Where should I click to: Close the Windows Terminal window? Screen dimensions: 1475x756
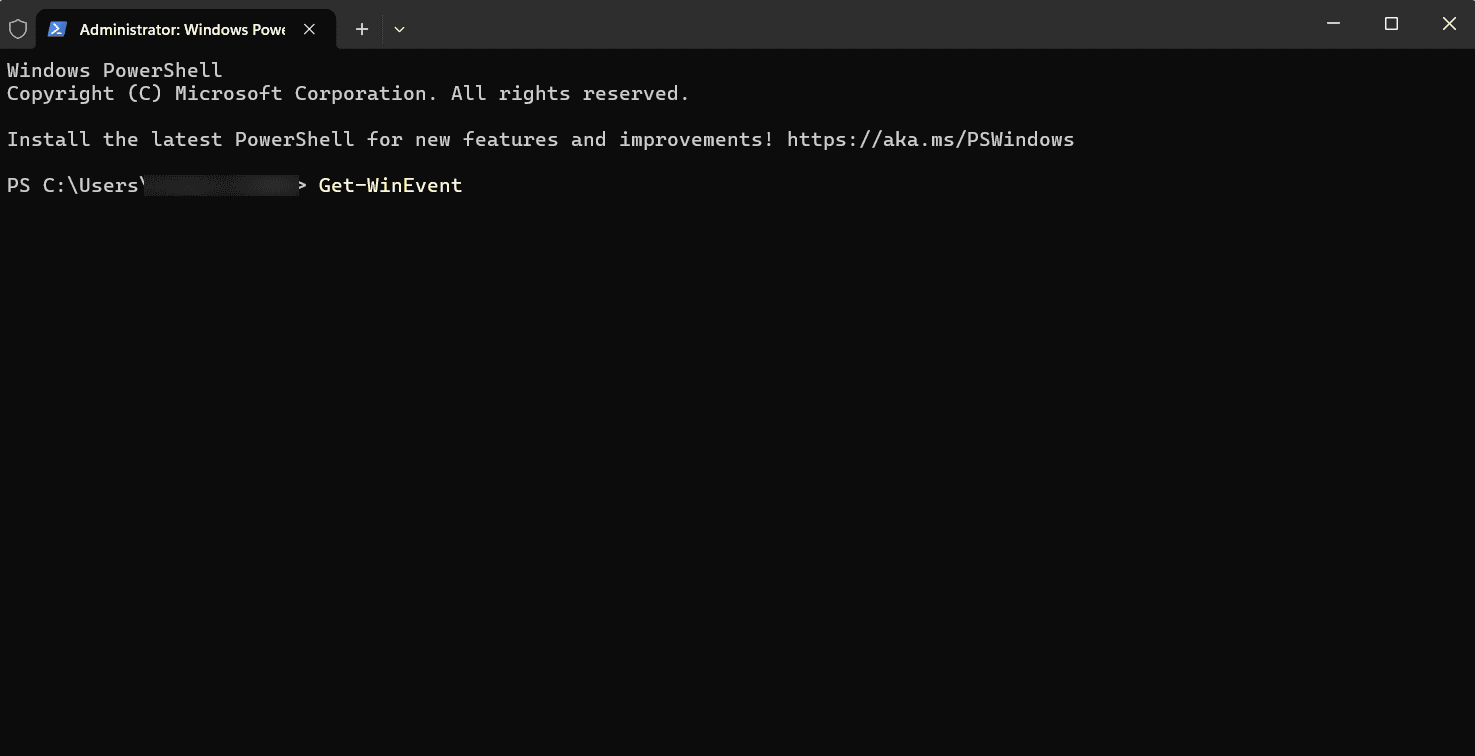pyautogui.click(x=1448, y=24)
